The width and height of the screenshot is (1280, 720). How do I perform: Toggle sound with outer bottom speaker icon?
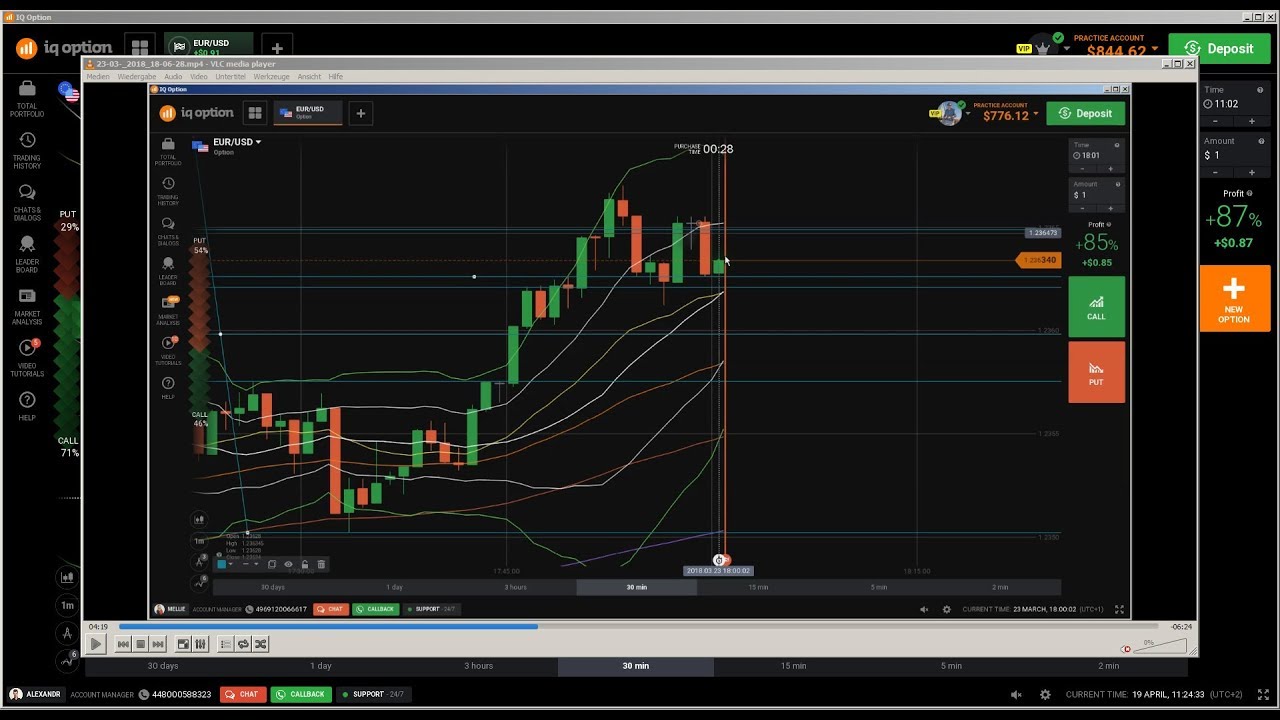(x=1016, y=694)
